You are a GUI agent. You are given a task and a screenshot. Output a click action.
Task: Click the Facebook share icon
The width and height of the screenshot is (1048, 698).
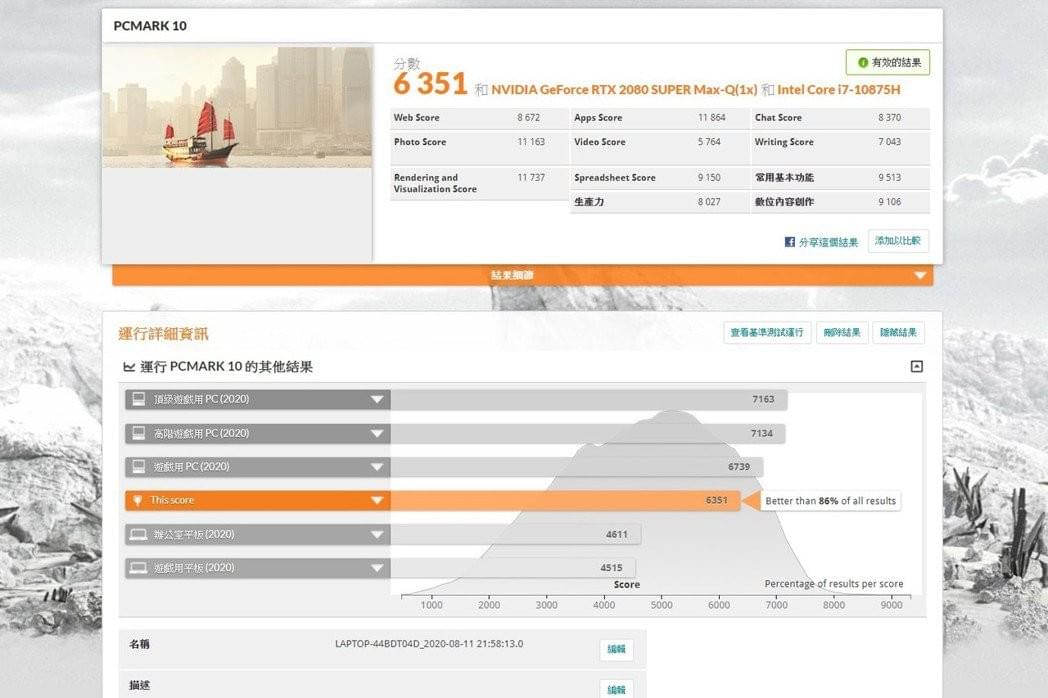[x=789, y=242]
